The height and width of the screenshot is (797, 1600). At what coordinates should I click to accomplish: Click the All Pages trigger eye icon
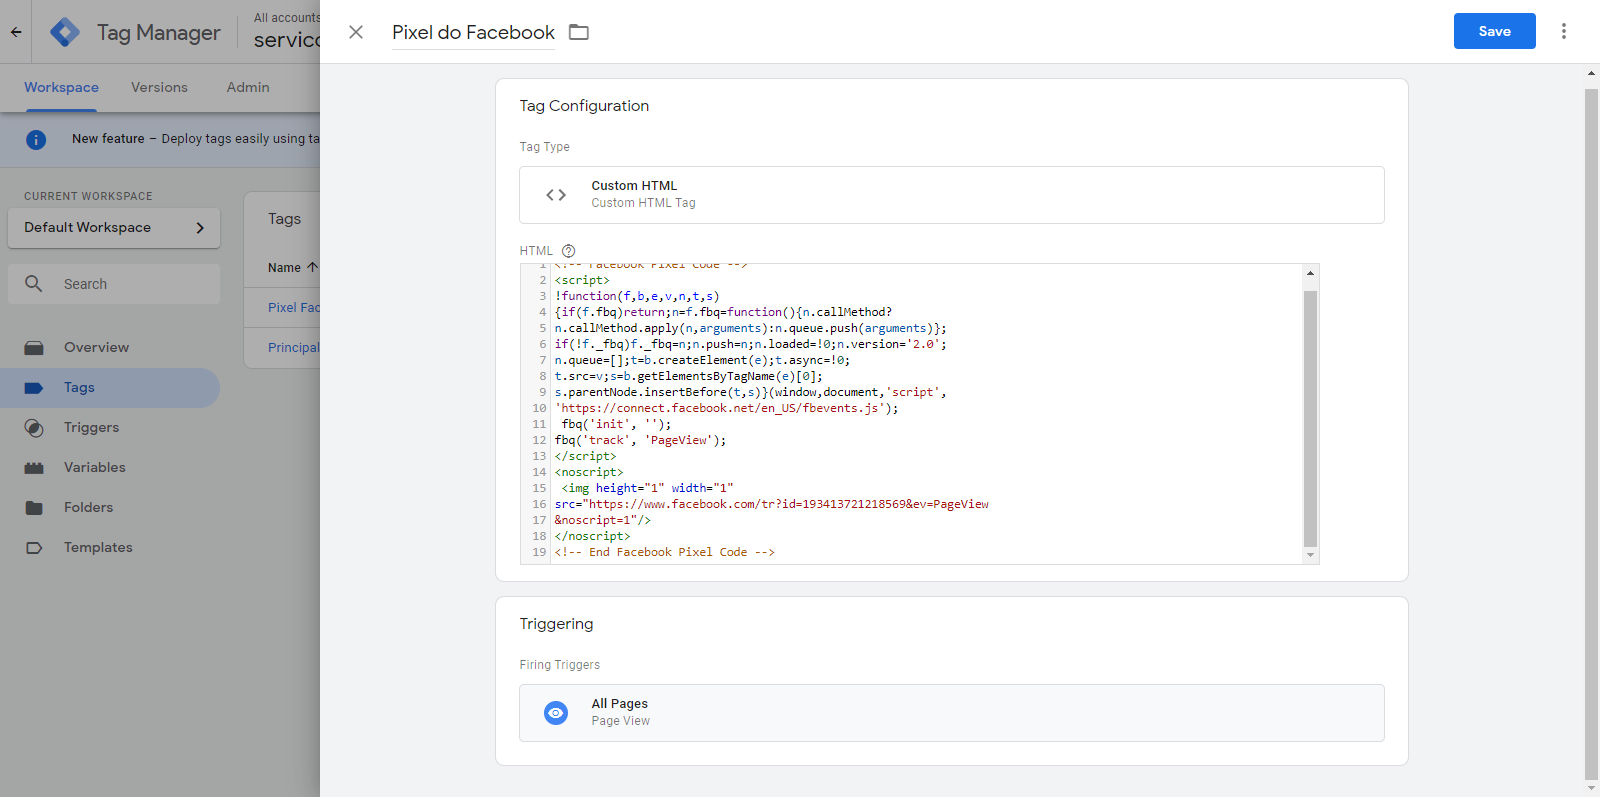point(555,713)
